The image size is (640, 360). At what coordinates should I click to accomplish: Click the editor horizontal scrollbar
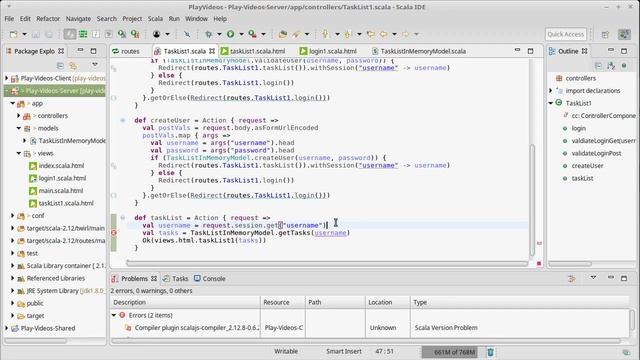[327, 263]
